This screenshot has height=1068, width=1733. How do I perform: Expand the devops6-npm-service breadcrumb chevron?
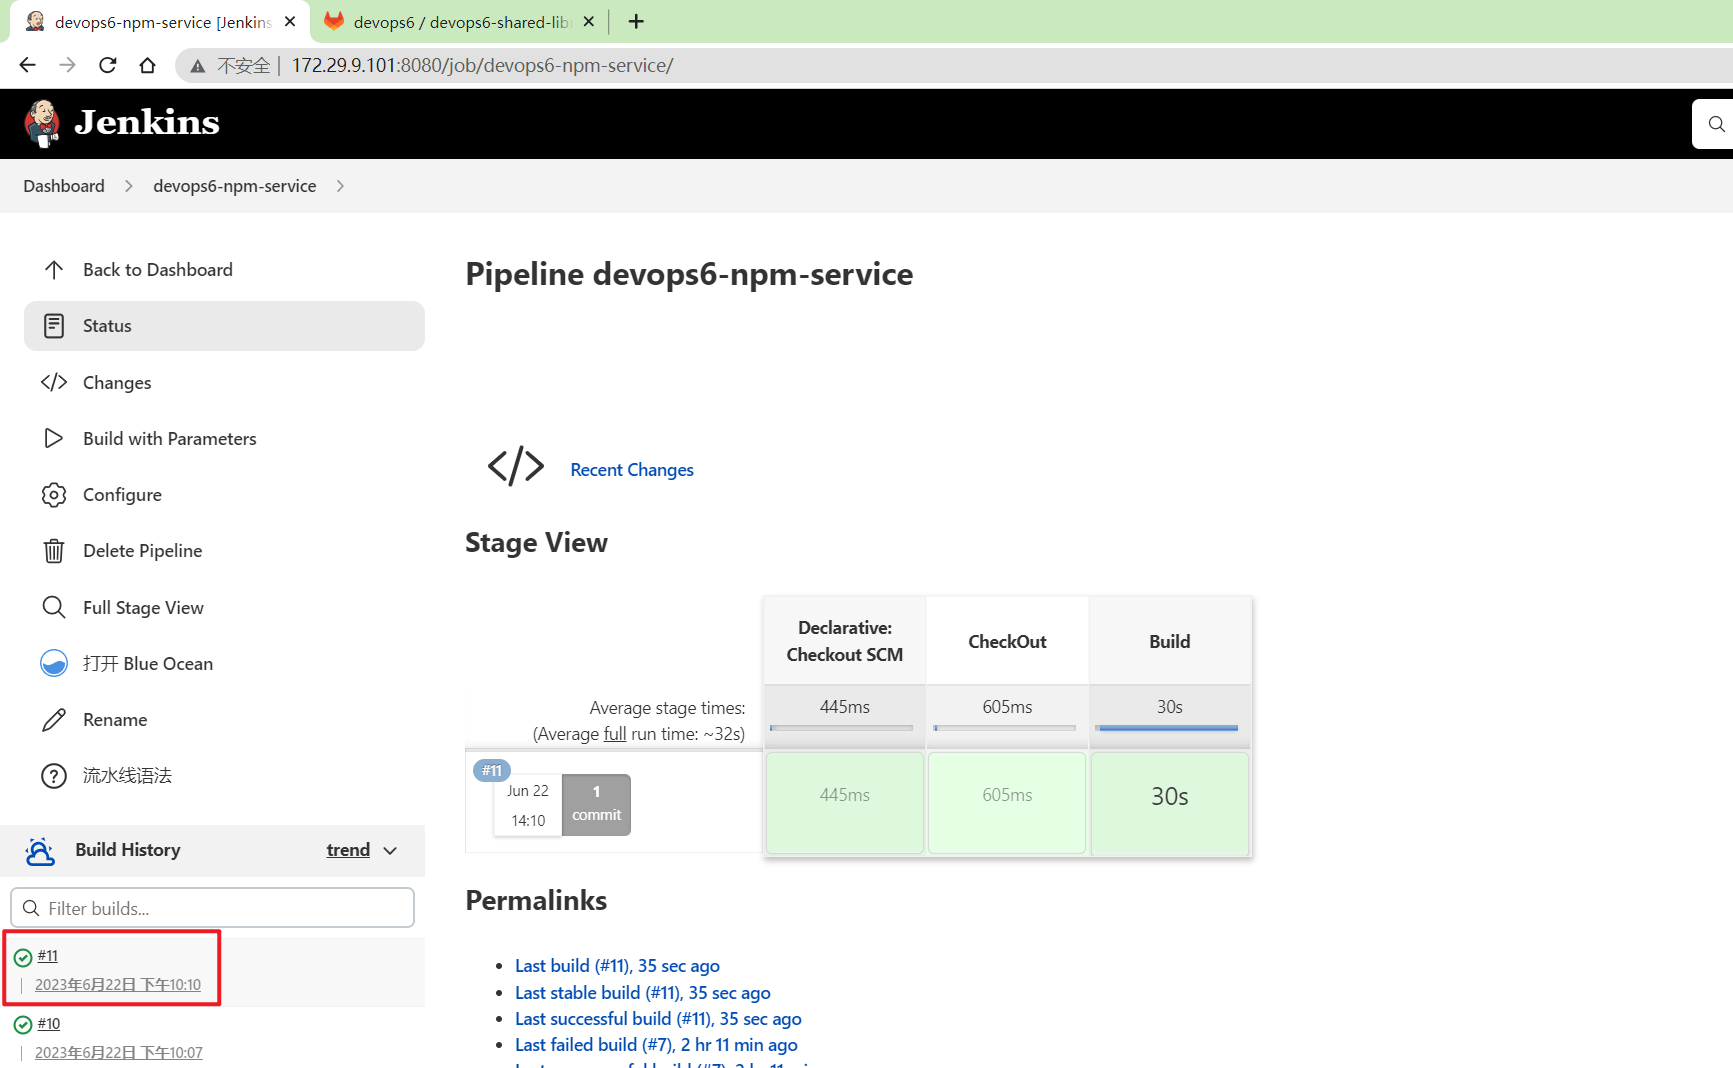[x=340, y=186]
